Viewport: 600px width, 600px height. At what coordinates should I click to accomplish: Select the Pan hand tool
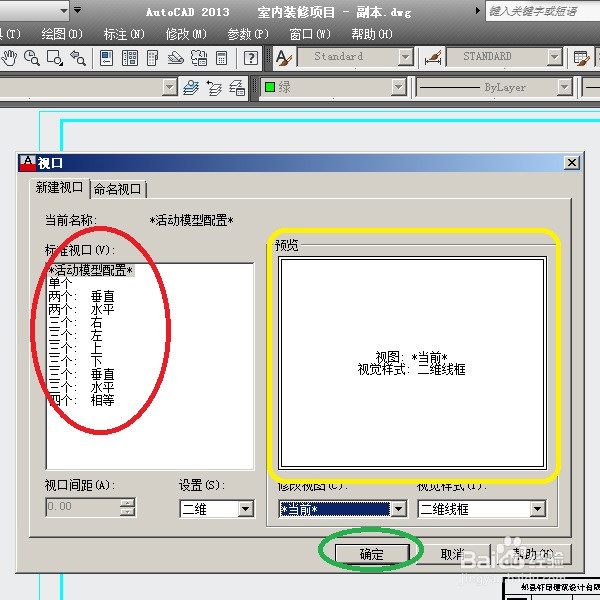pyautogui.click(x=9, y=58)
